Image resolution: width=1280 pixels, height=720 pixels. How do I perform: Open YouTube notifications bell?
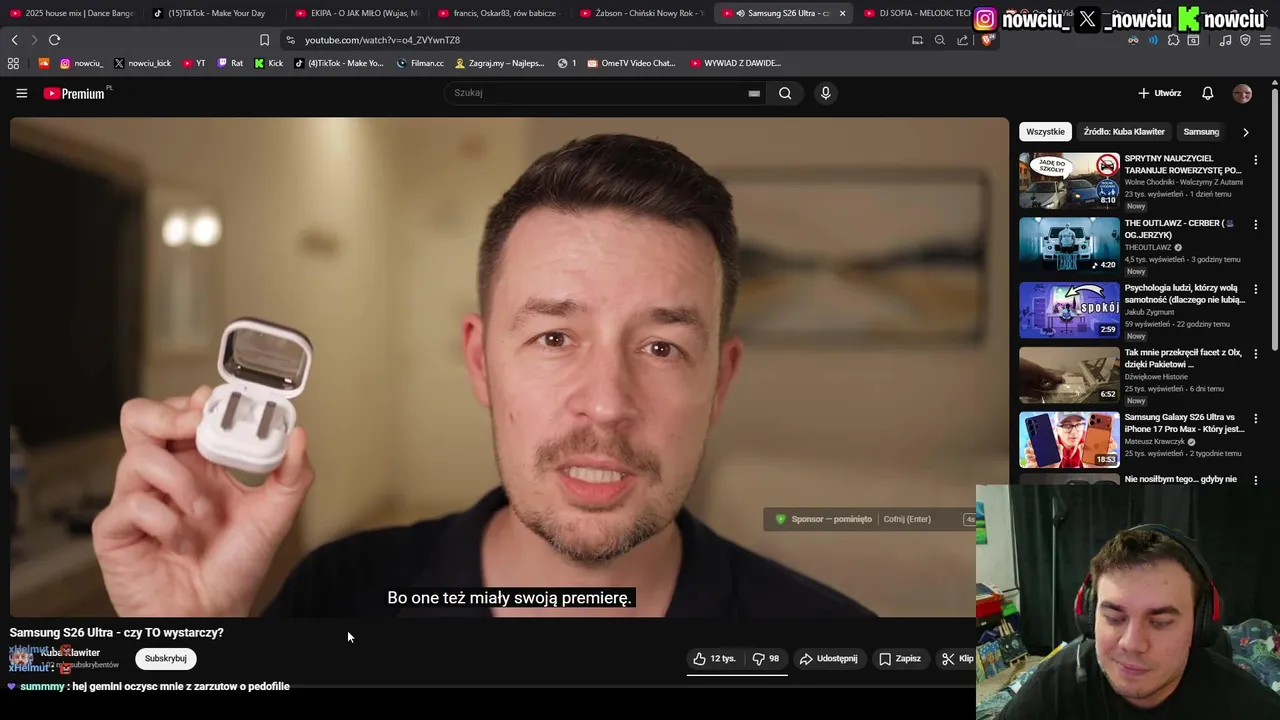[1207, 93]
